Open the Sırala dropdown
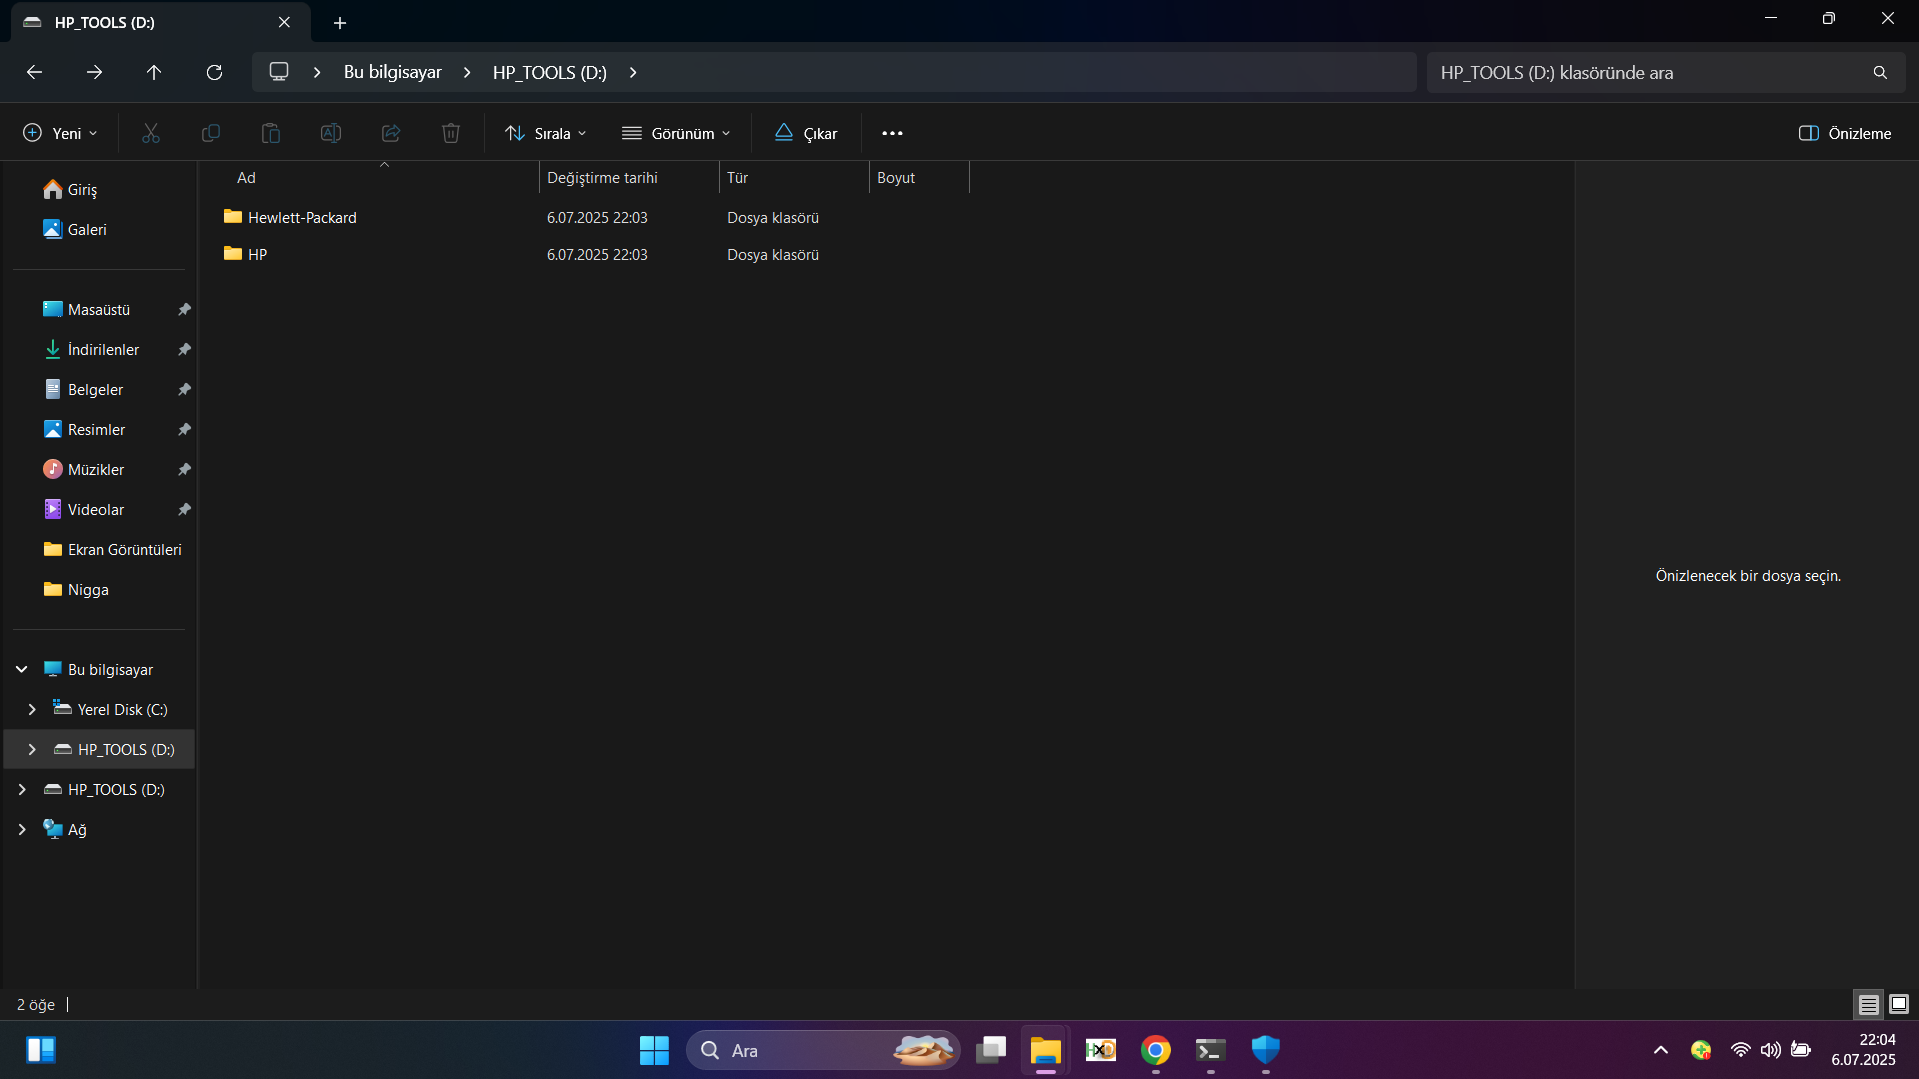1919x1079 pixels. (x=546, y=132)
